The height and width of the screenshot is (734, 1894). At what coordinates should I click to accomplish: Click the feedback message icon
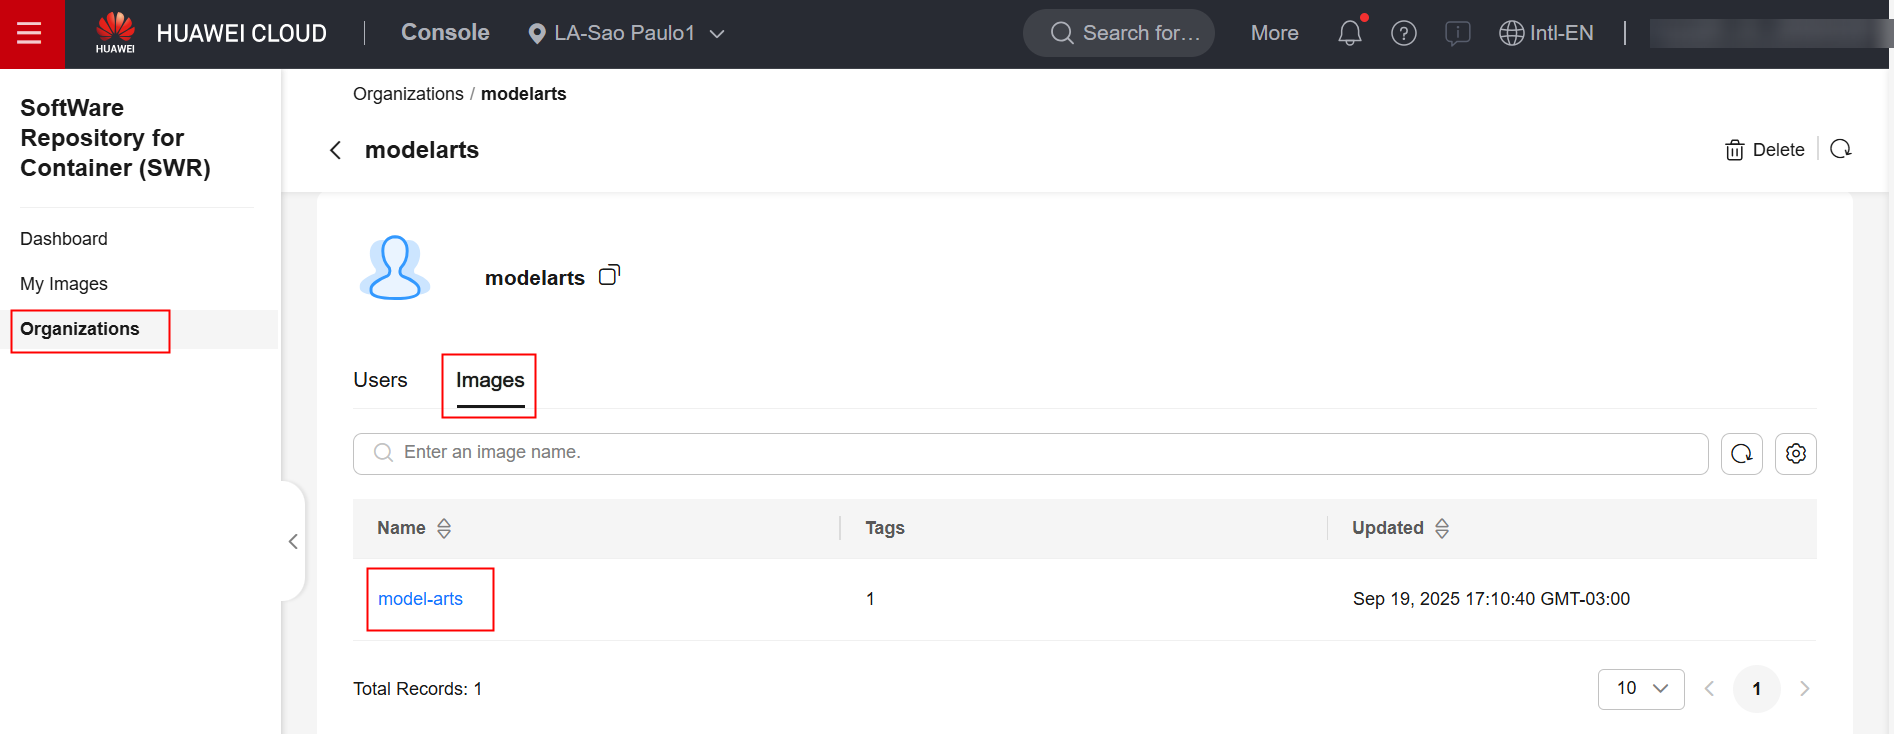[1457, 33]
